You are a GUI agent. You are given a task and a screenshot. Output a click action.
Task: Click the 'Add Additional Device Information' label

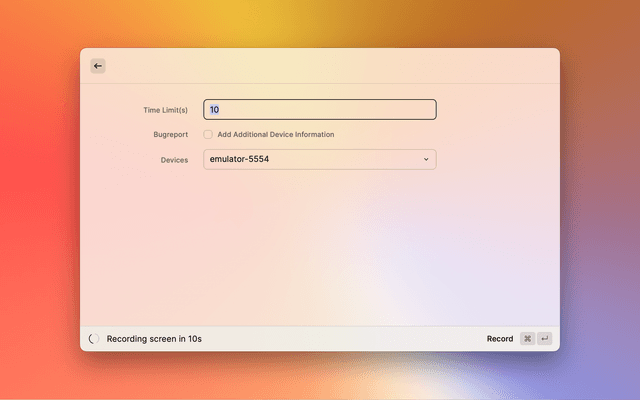pos(276,134)
